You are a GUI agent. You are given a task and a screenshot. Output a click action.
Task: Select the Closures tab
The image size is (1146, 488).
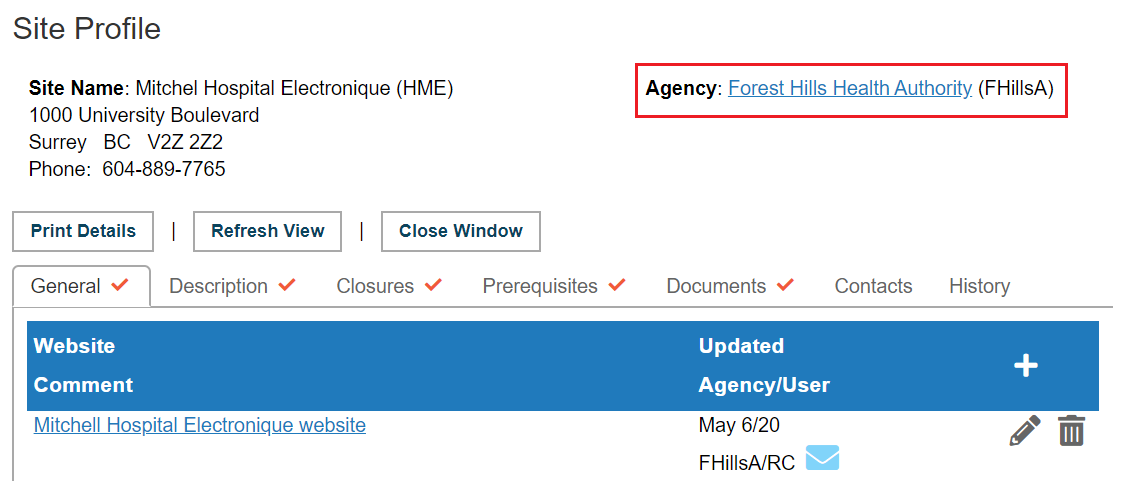pyautogui.click(x=389, y=286)
